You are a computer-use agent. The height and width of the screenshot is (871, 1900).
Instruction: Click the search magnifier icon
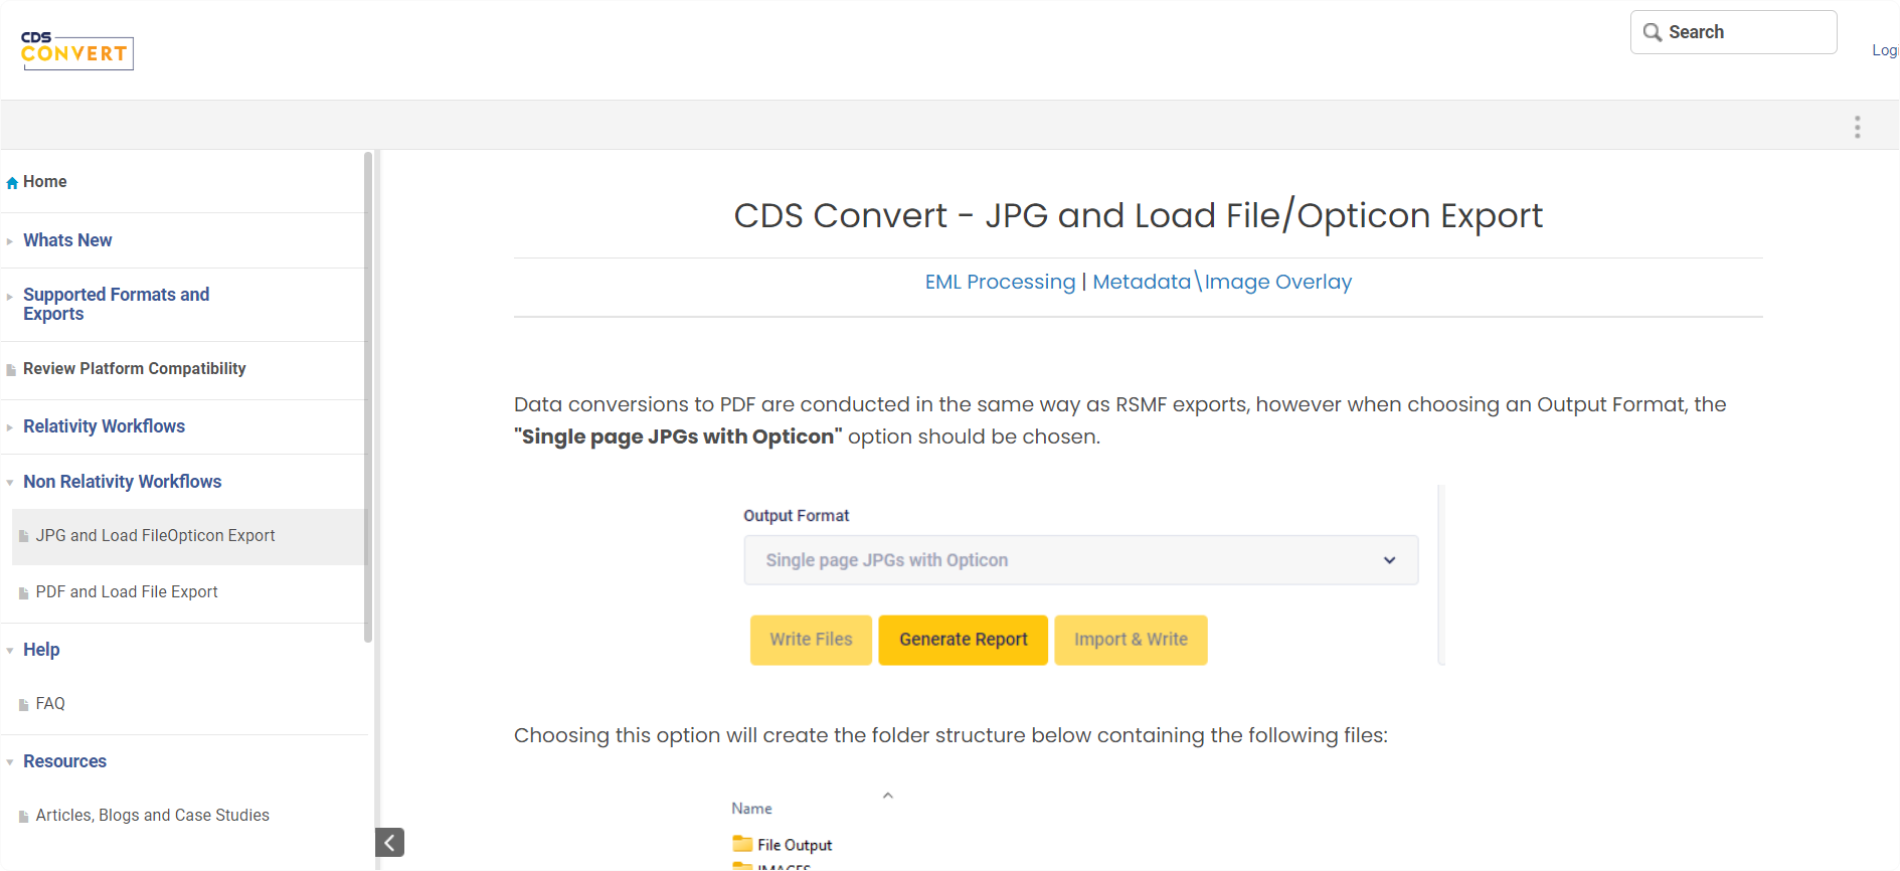pyautogui.click(x=1652, y=32)
